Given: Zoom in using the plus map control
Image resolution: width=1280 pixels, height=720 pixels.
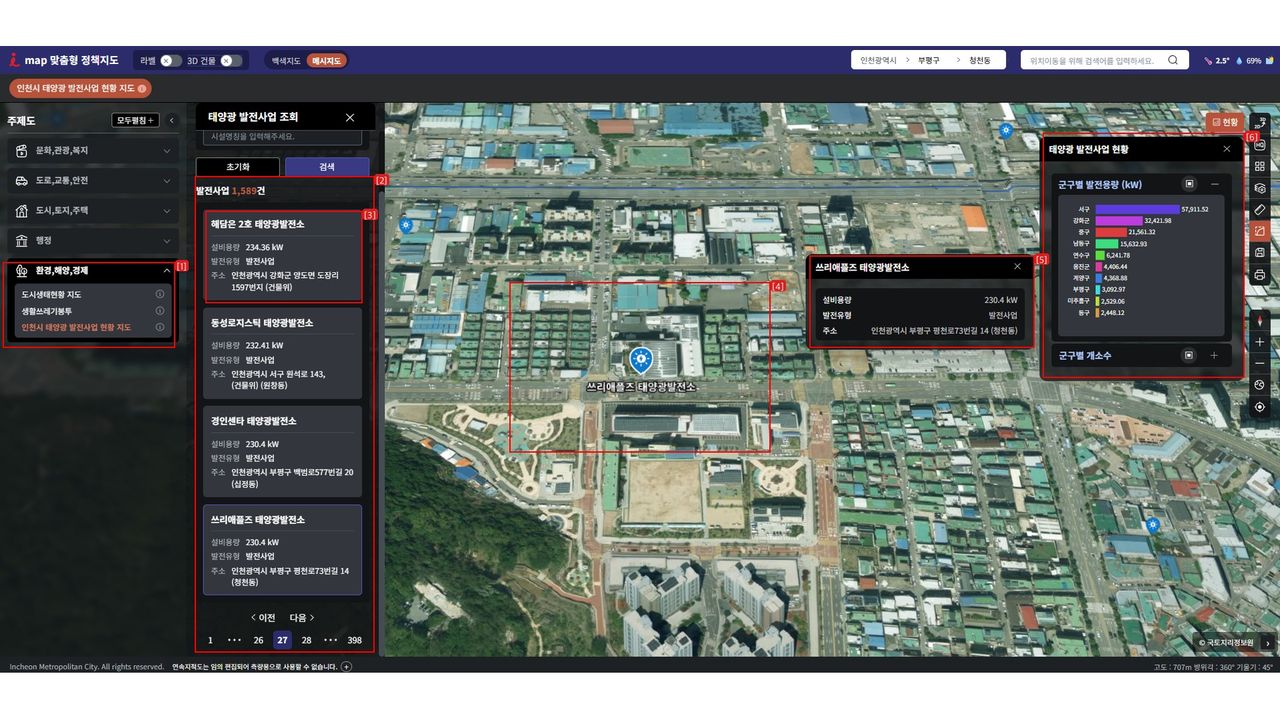Looking at the screenshot, I should tap(1260, 342).
